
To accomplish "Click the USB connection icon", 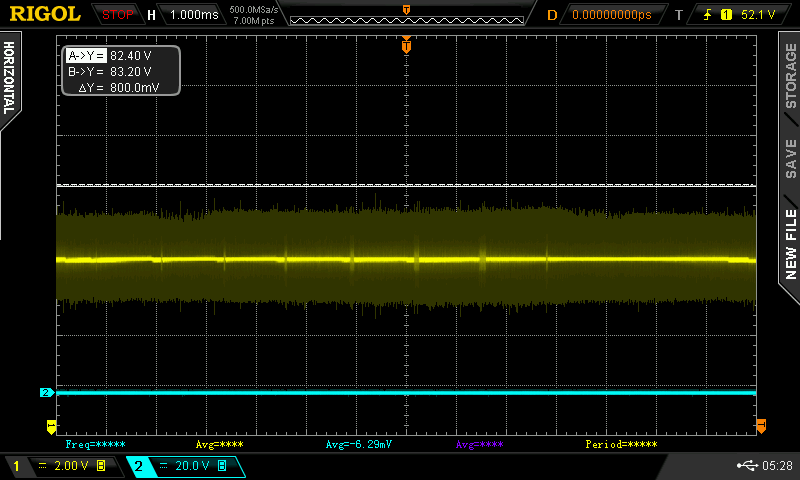I will tap(747, 466).
